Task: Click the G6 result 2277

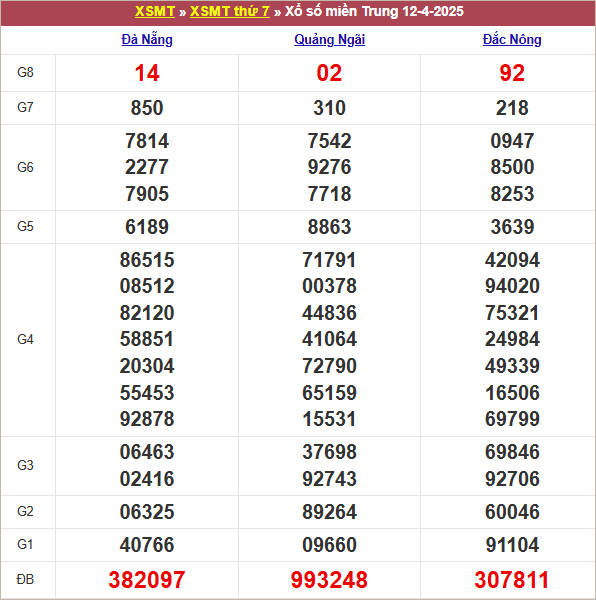Action: pyautogui.click(x=147, y=167)
